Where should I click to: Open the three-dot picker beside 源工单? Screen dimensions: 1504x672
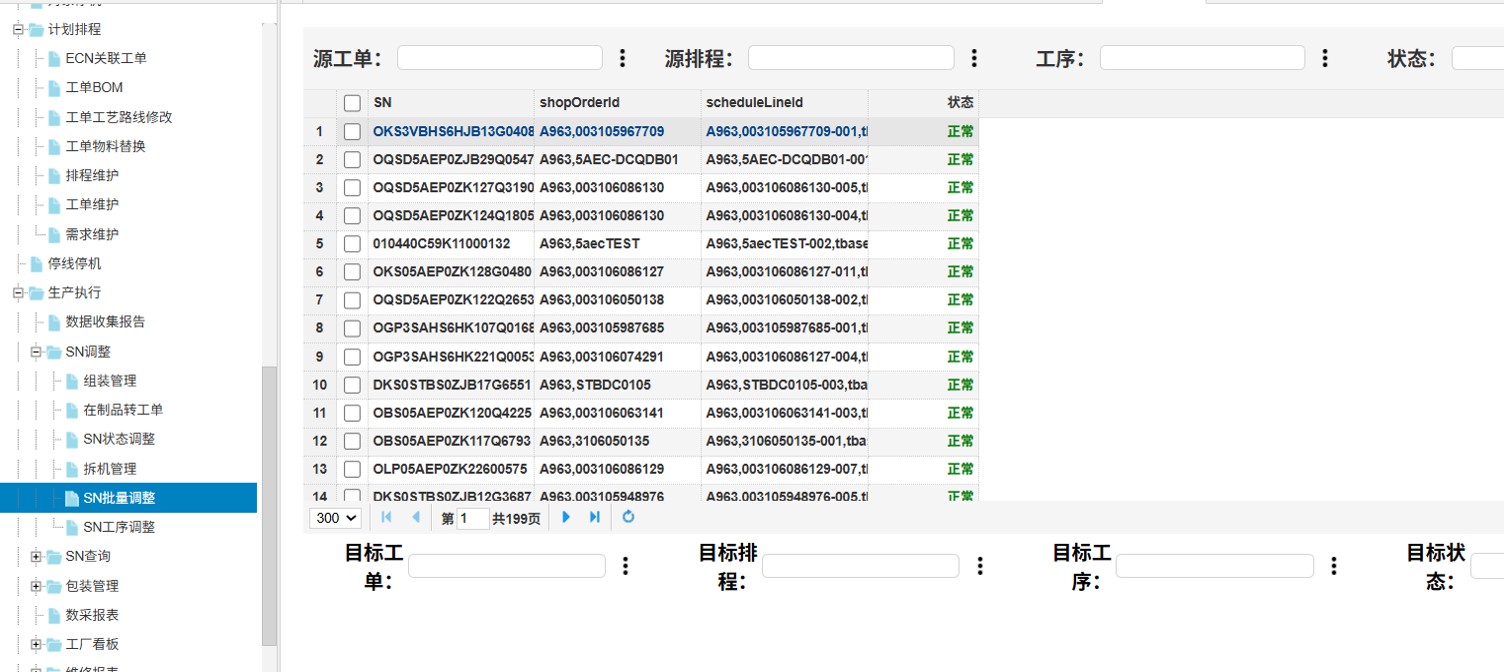[x=623, y=58]
